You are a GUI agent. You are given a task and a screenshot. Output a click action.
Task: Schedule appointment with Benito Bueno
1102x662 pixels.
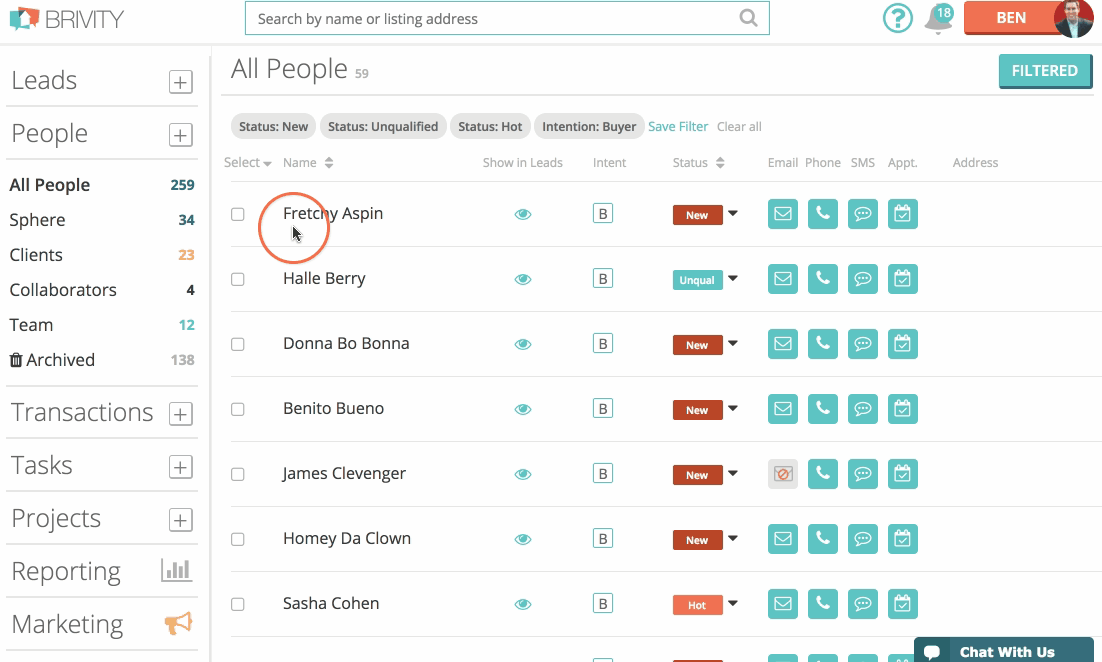tap(903, 409)
